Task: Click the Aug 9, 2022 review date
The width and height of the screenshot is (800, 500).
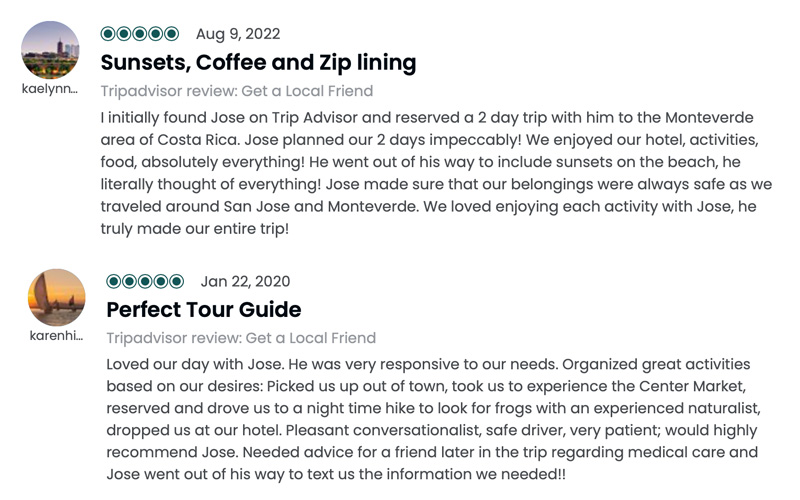Action: coord(238,34)
